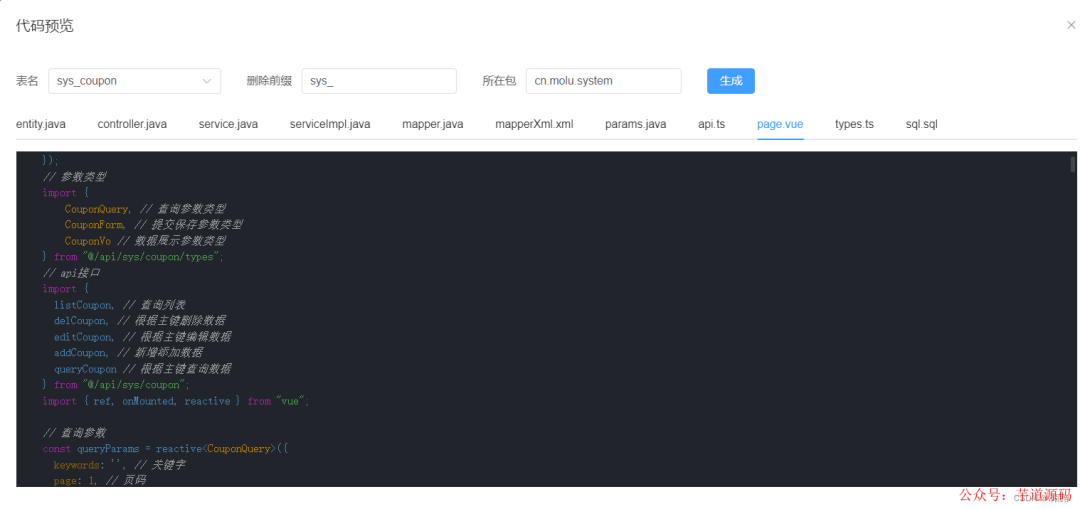The image size is (1080, 509).
Task: Click the delCoupon code line
Action: (x=140, y=321)
